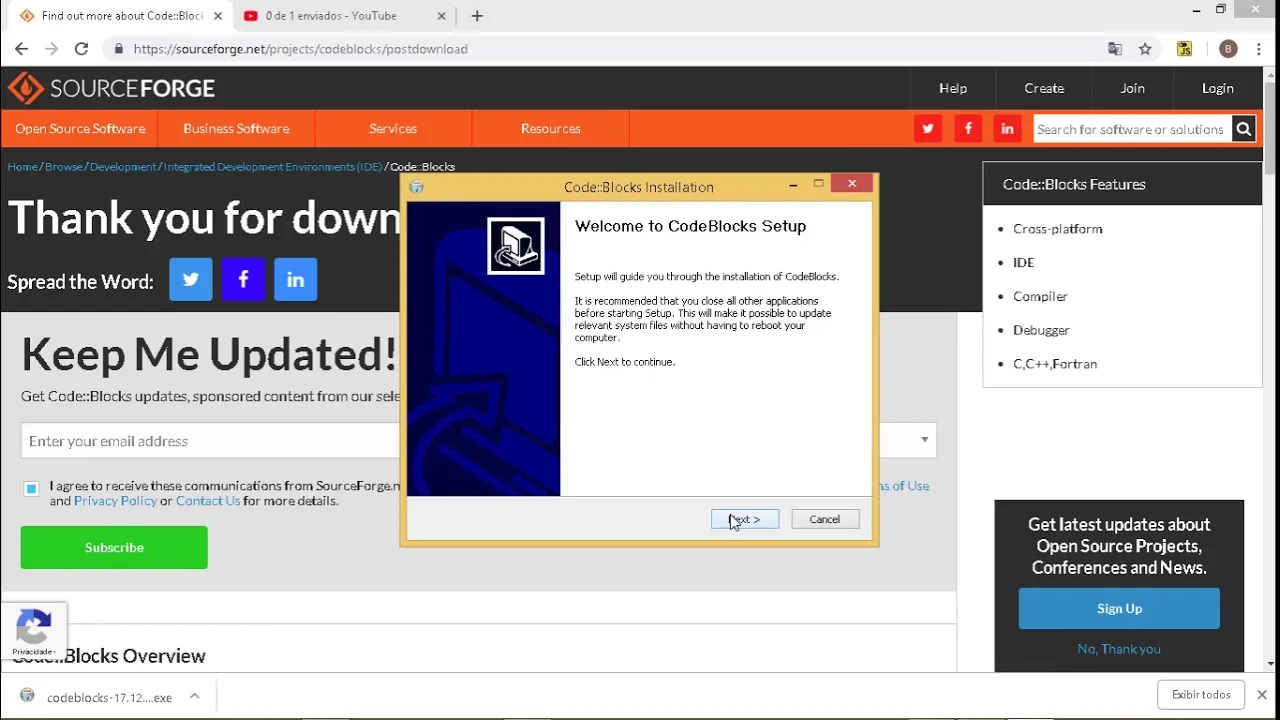Open the Open Source Software menu
This screenshot has height=720, width=1280.
pyautogui.click(x=80, y=129)
